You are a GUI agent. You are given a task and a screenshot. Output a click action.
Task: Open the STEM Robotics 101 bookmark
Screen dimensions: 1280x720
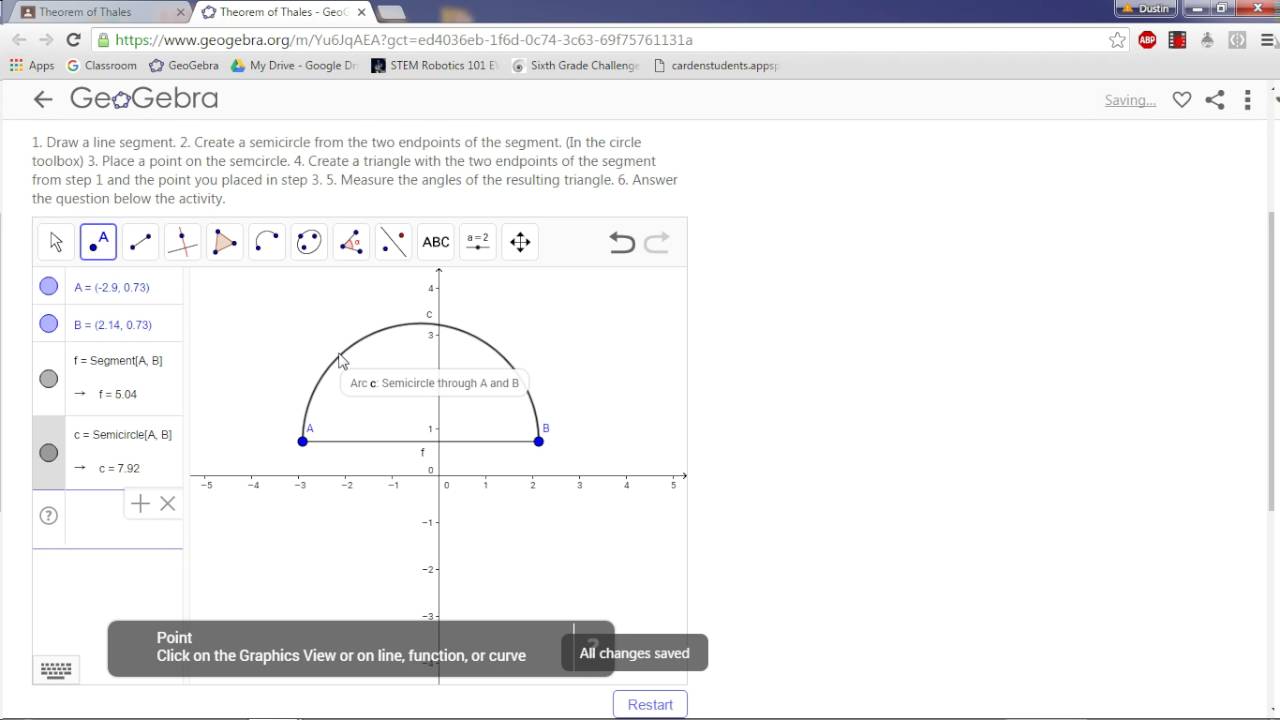[434, 65]
